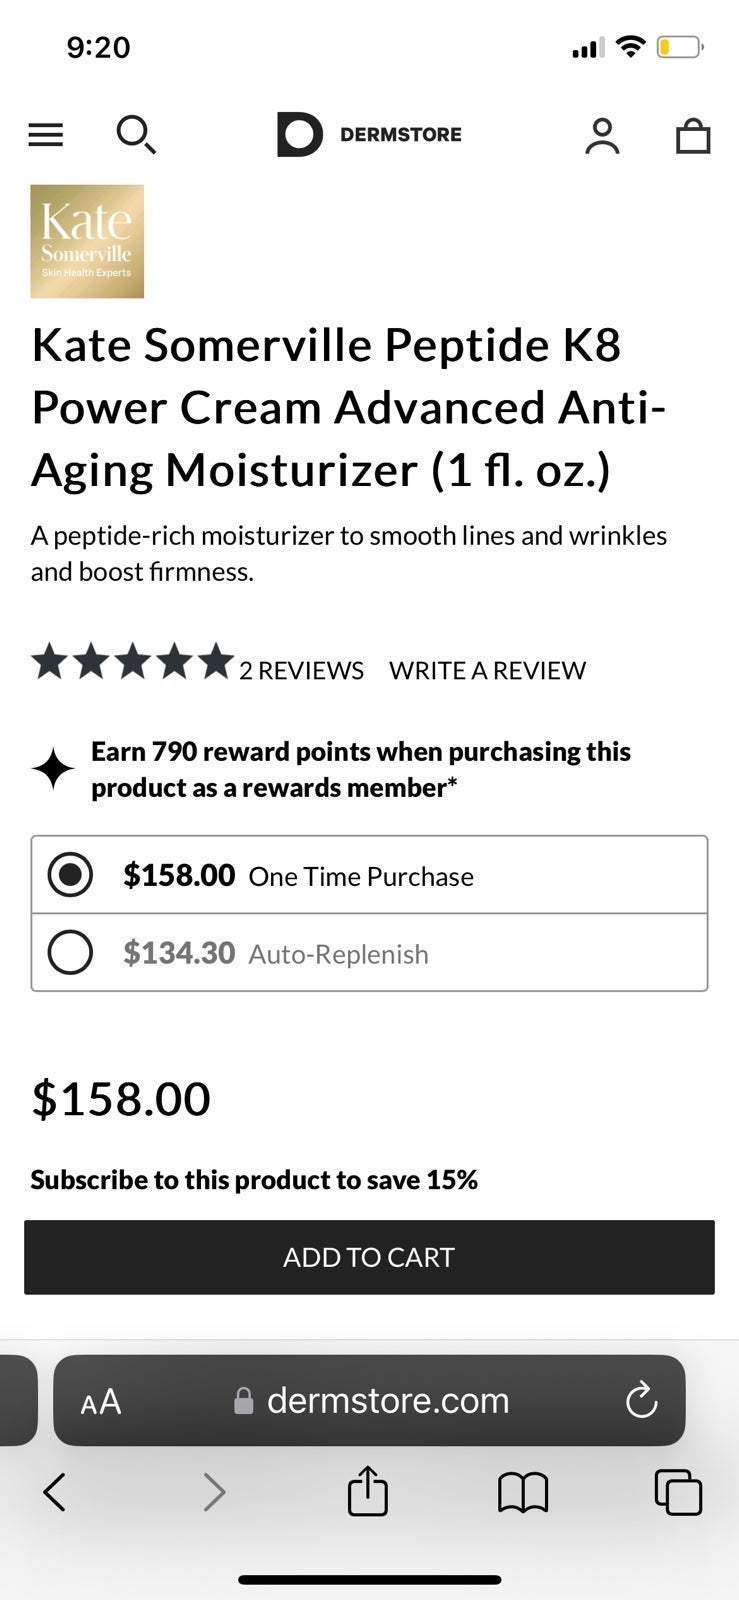Go back with the browser arrow
Image resolution: width=739 pixels, height=1600 pixels.
pos(55,1492)
